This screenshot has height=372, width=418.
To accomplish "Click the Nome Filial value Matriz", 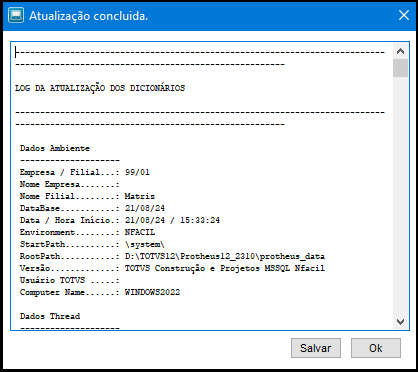I will tap(140, 196).
